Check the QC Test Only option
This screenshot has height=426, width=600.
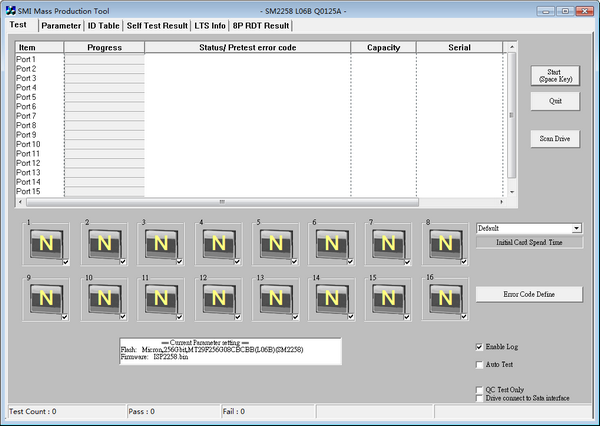click(479, 389)
